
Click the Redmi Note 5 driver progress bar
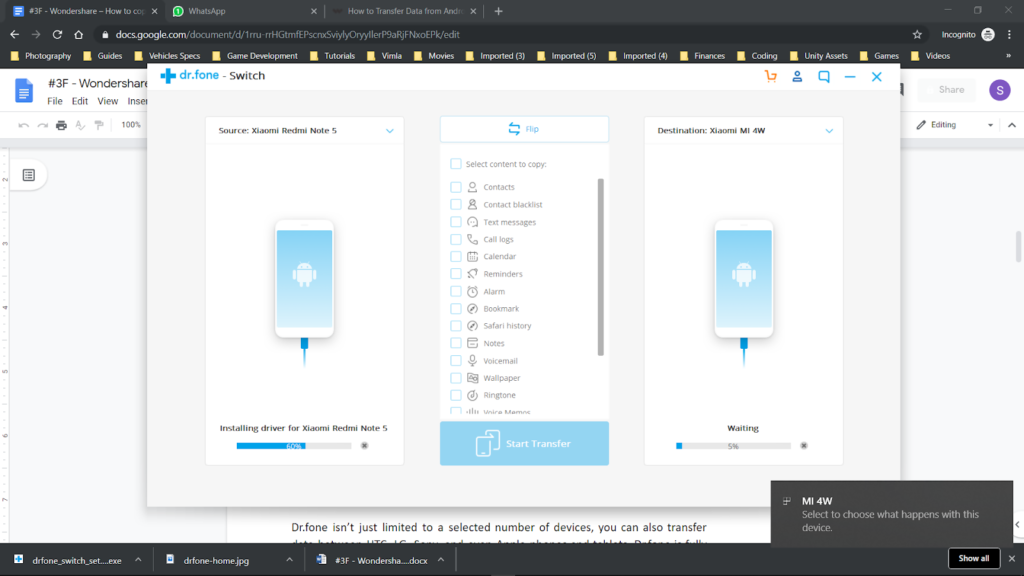click(x=294, y=446)
